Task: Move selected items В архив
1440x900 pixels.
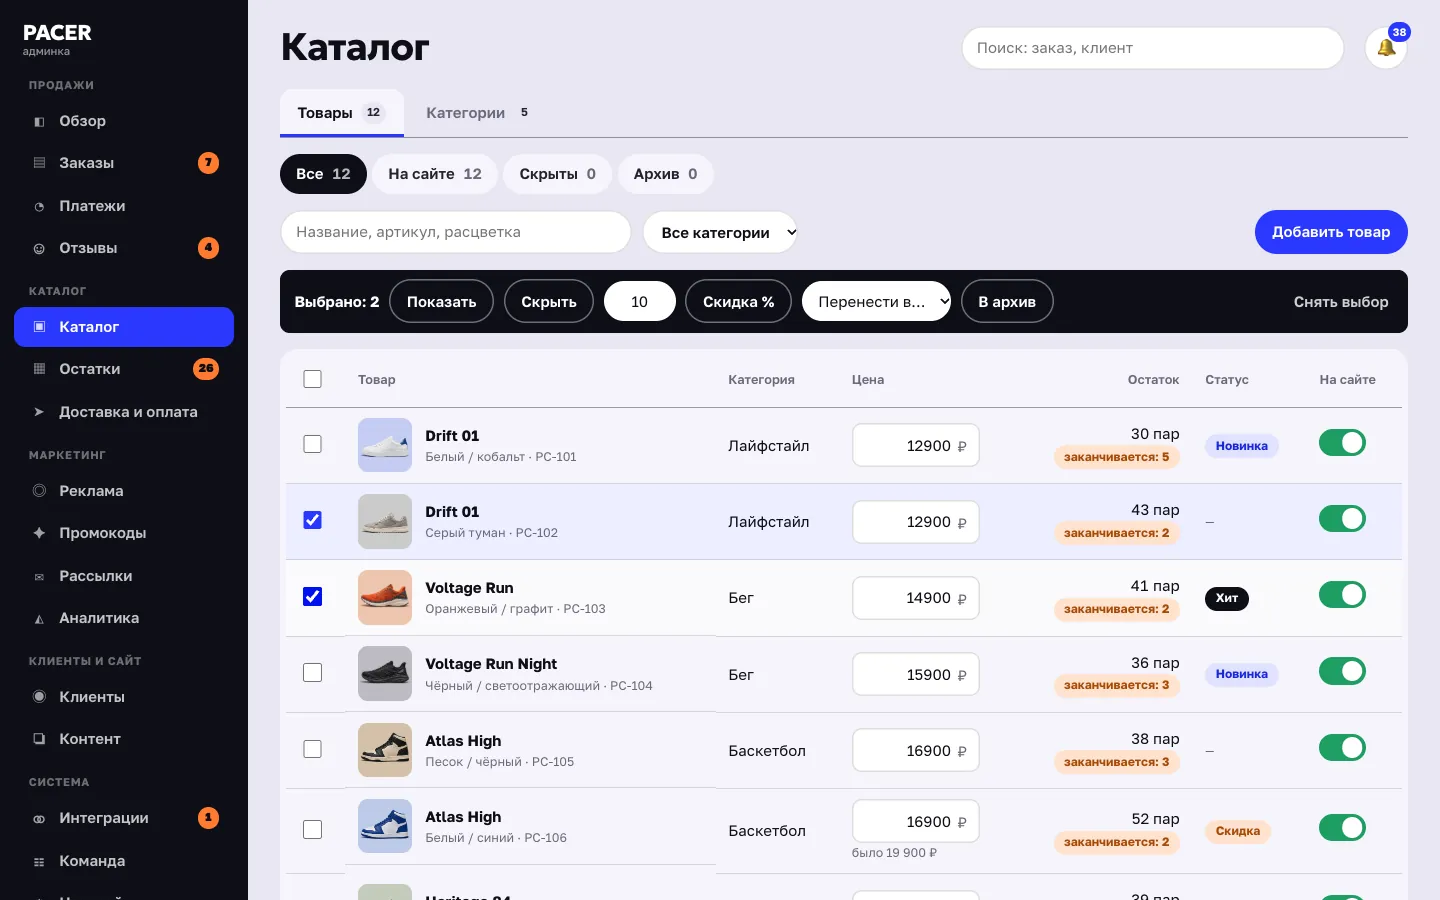Action: tap(1007, 302)
